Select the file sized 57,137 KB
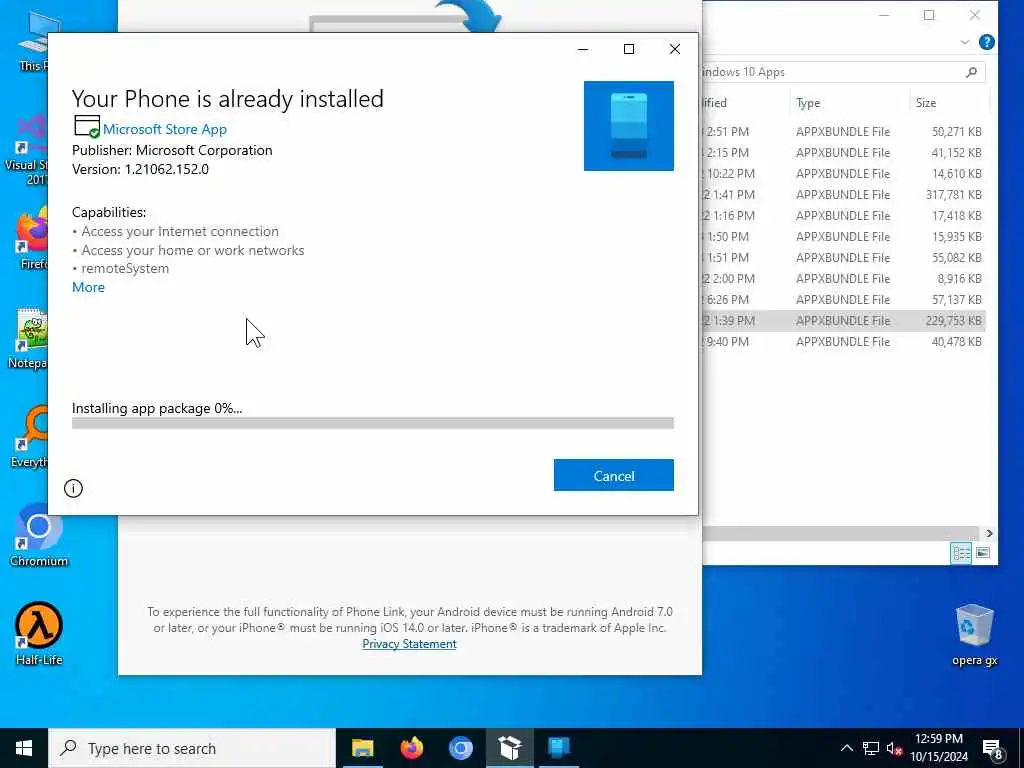This screenshot has height=768, width=1024. (x=844, y=299)
